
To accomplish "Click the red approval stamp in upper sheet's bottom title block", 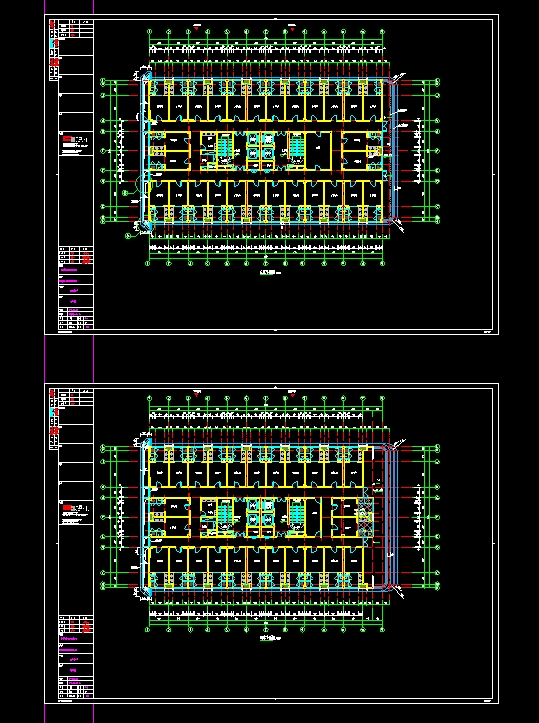I will tap(86, 260).
